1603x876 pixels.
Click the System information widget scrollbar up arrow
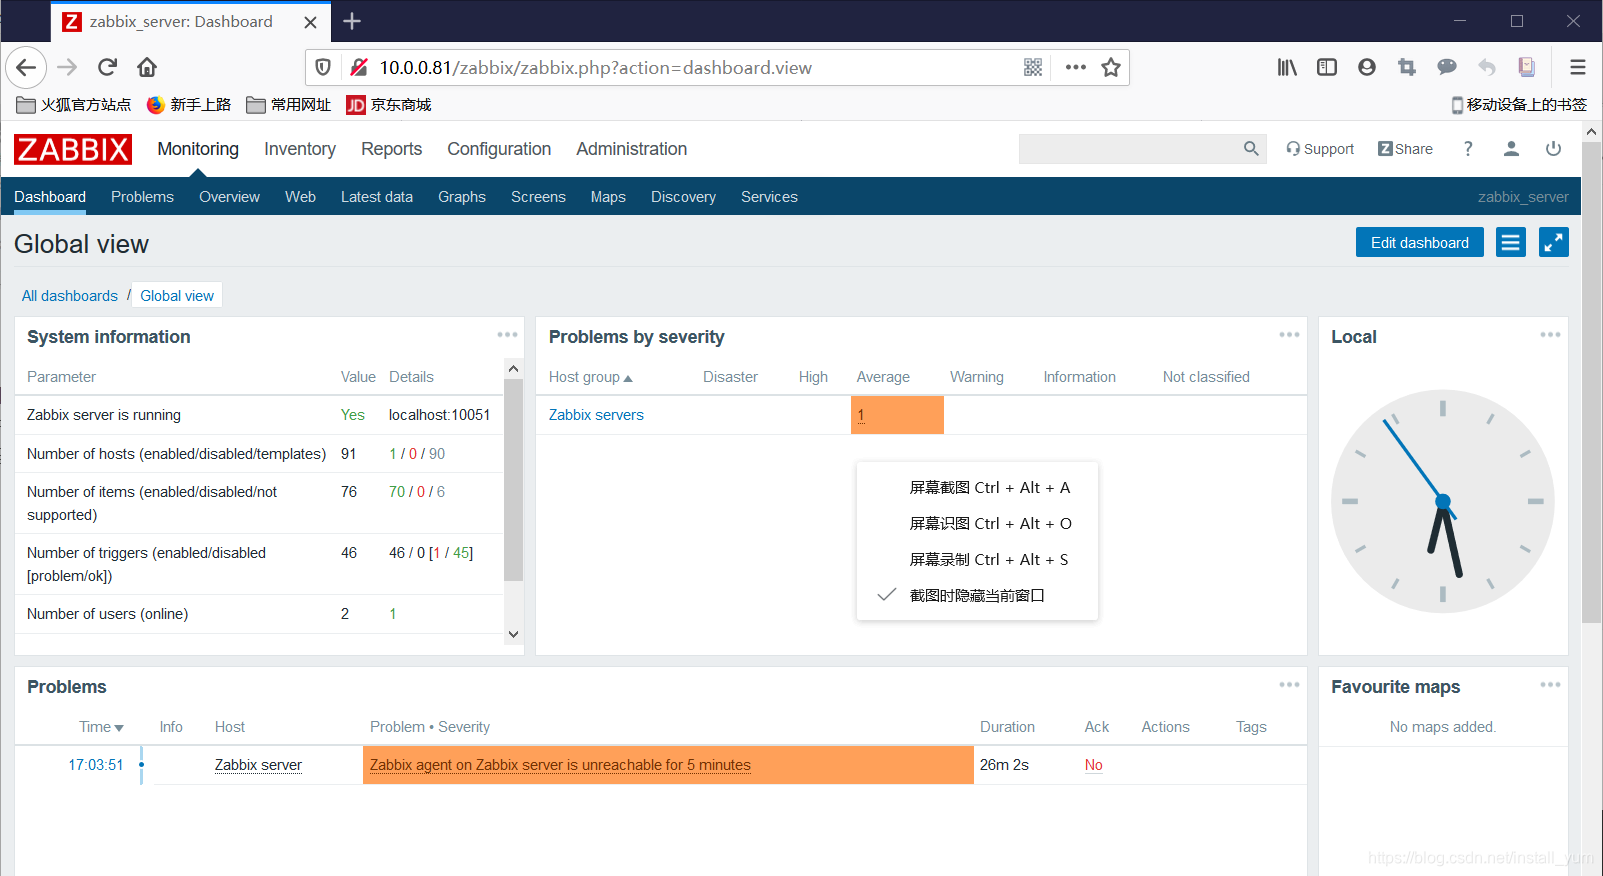tap(513, 369)
